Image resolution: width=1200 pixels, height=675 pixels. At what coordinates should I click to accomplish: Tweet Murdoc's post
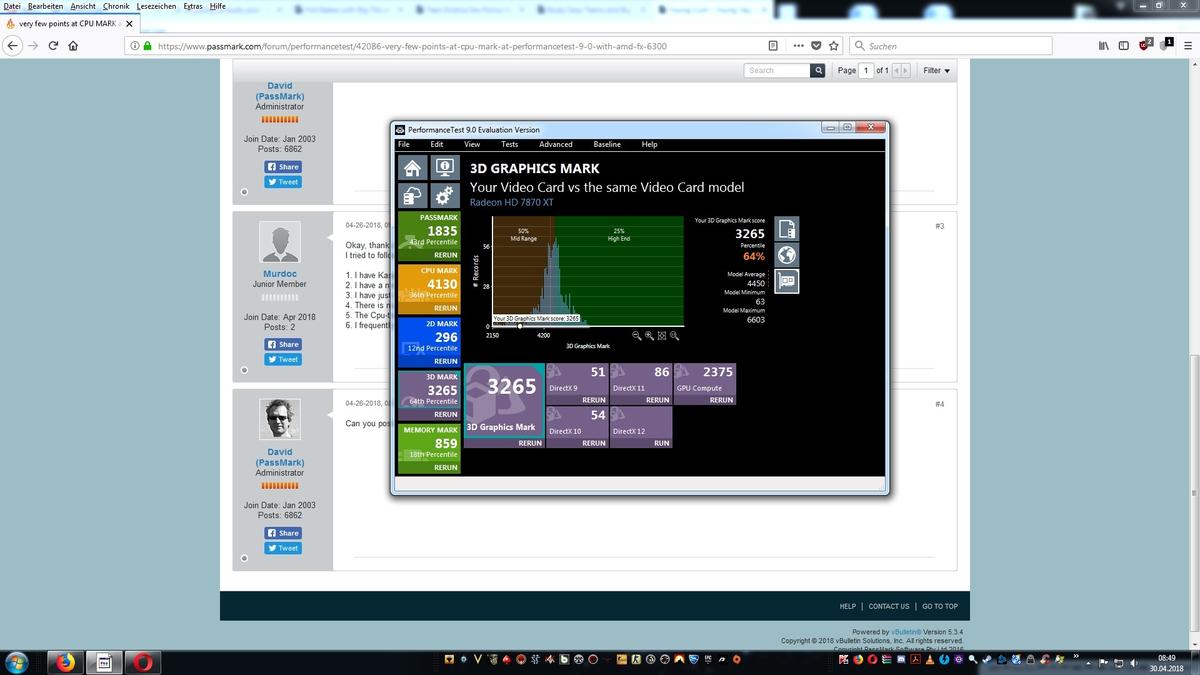283,359
